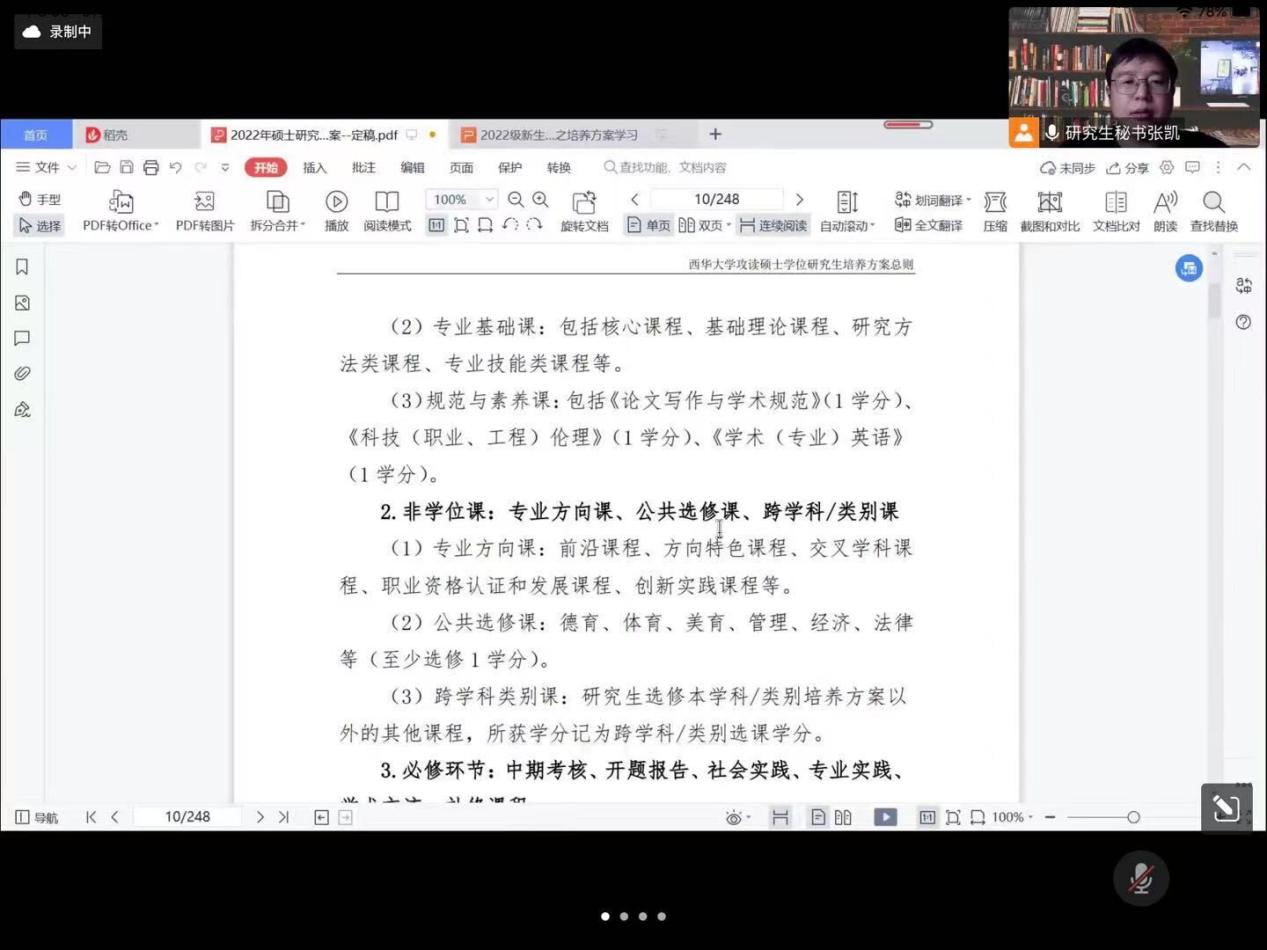
Task: Open the 插入 ribbon tab
Action: coord(314,167)
